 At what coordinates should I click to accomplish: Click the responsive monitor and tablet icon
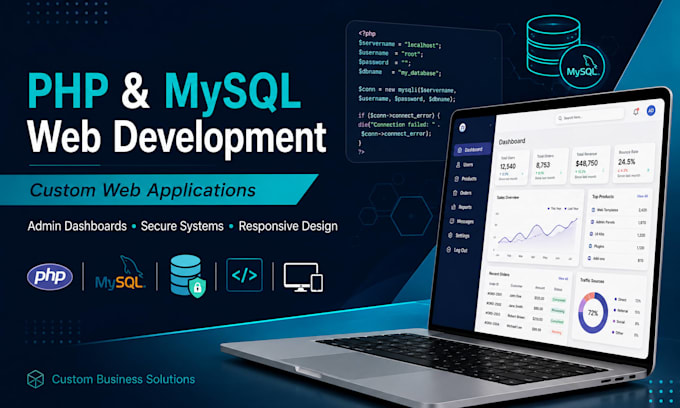pos(303,277)
